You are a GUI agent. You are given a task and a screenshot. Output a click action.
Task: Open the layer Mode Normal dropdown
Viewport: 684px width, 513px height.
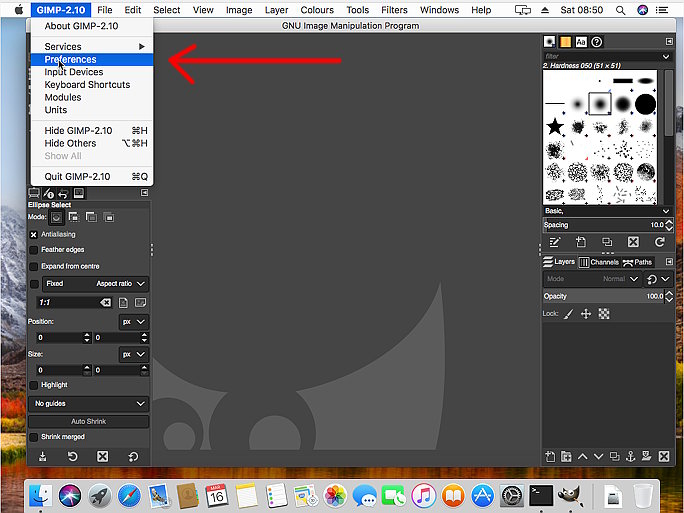592,279
